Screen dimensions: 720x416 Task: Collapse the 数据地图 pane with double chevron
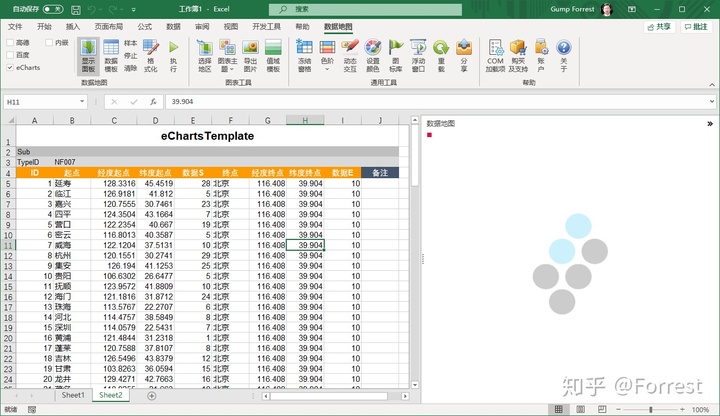(710, 124)
